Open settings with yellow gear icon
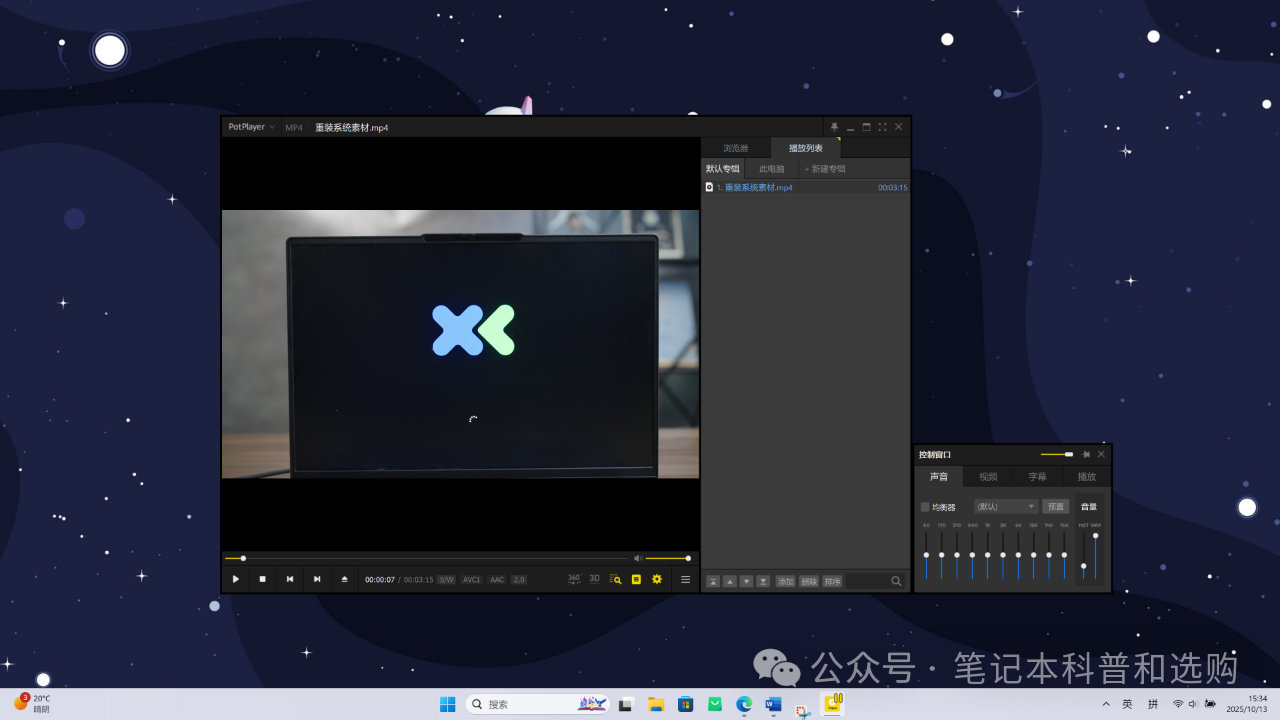The width and height of the screenshot is (1280, 720). click(x=657, y=579)
